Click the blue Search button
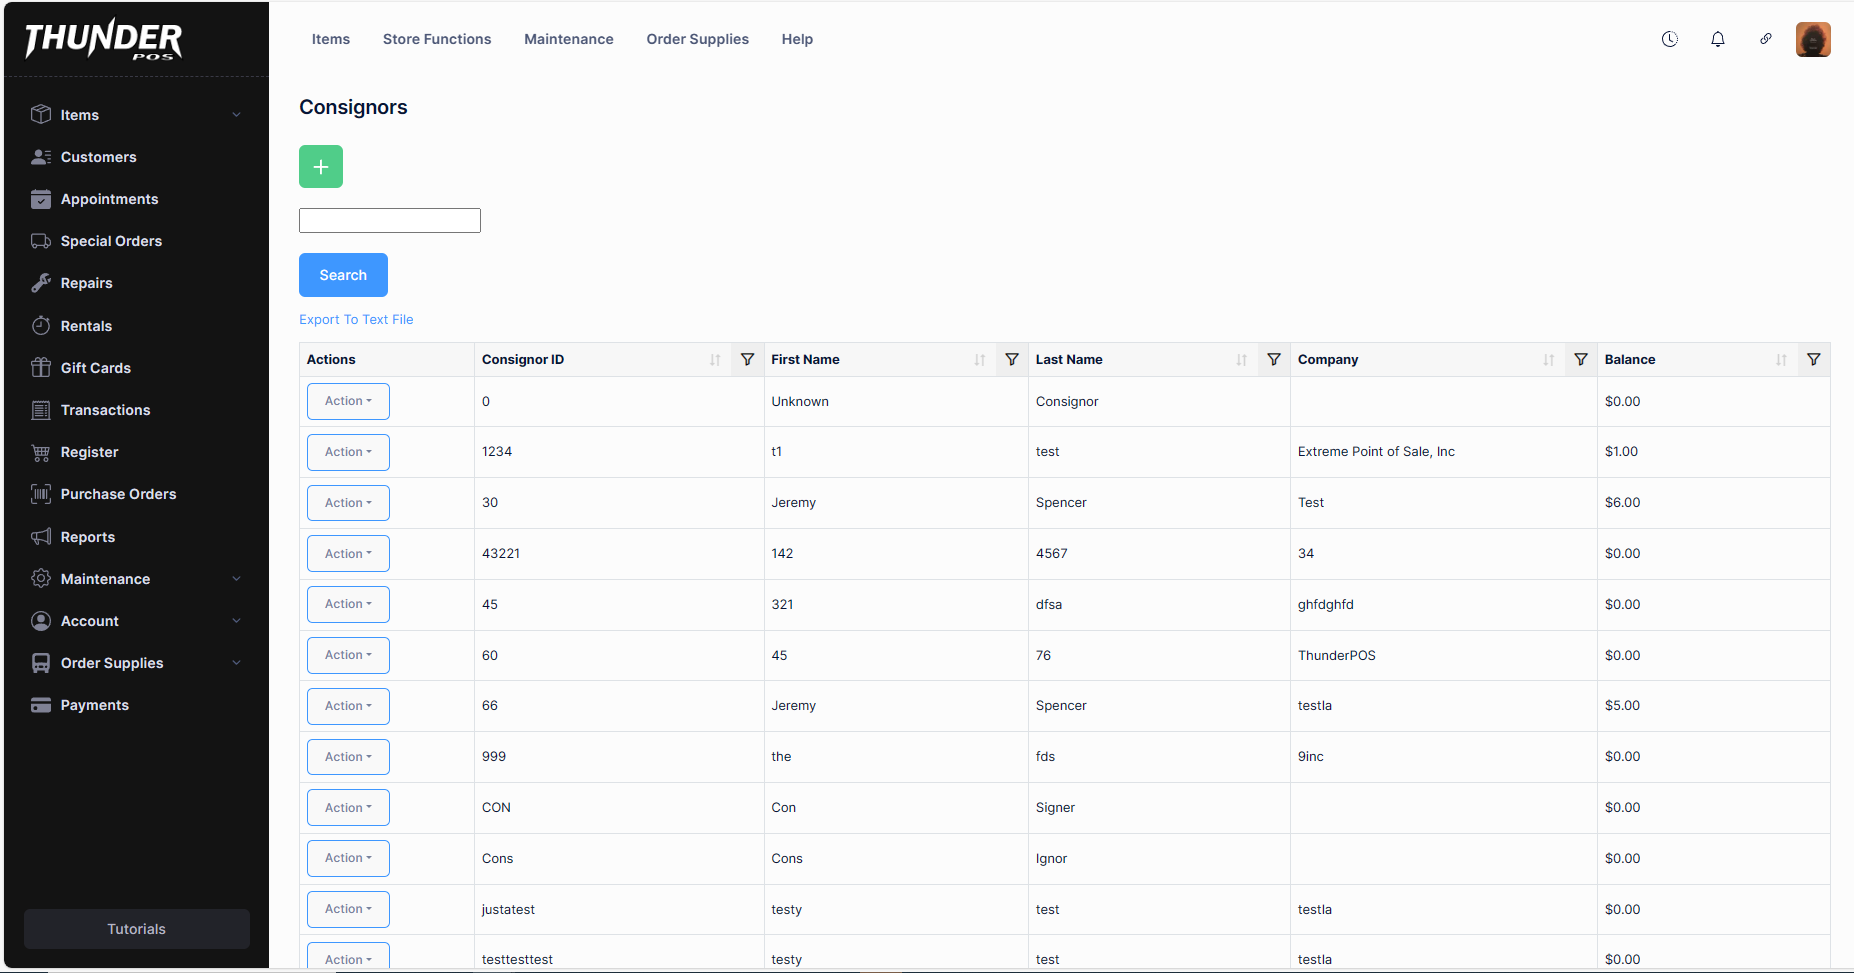The height and width of the screenshot is (973, 1854). pyautogui.click(x=343, y=275)
